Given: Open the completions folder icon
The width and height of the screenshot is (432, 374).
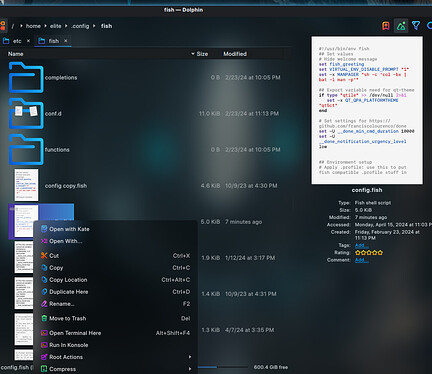Looking at the screenshot, I should click(x=26, y=77).
